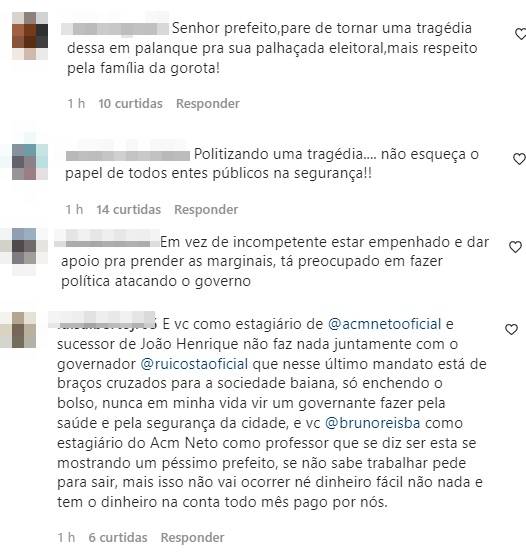Open second commenter's profile picture
The height and width of the screenshot is (552, 526).
[x=30, y=162]
